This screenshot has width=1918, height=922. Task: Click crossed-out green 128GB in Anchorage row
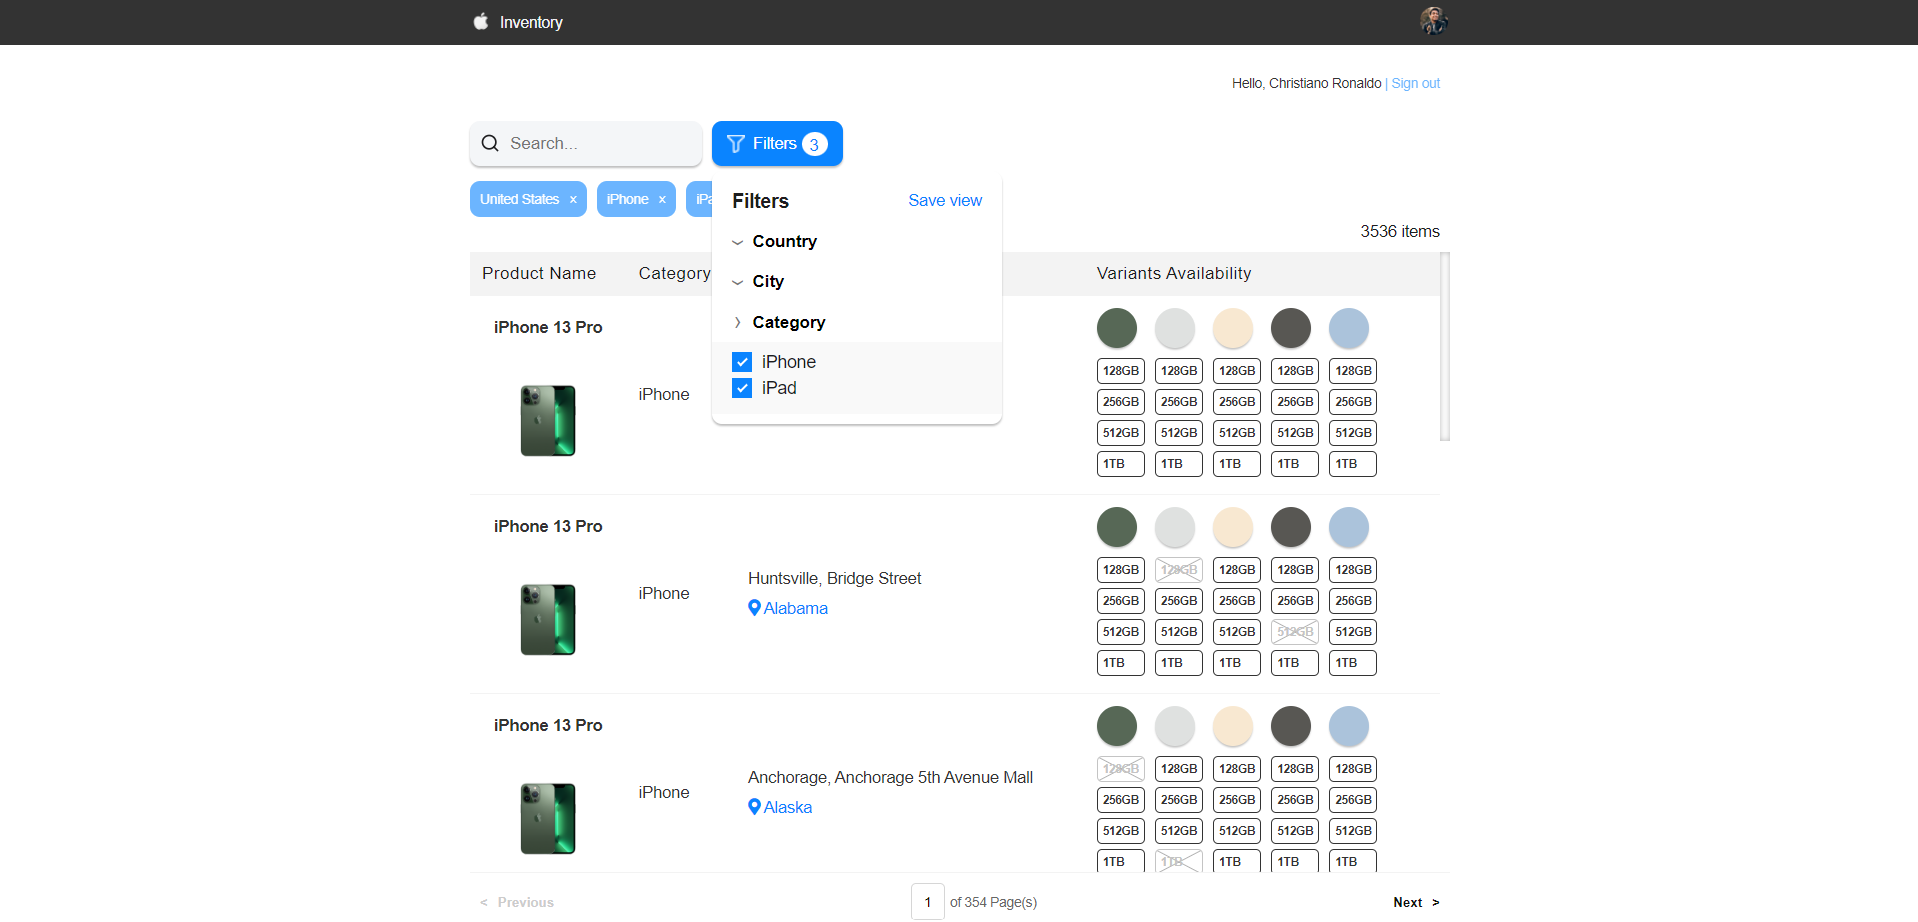1121,769
